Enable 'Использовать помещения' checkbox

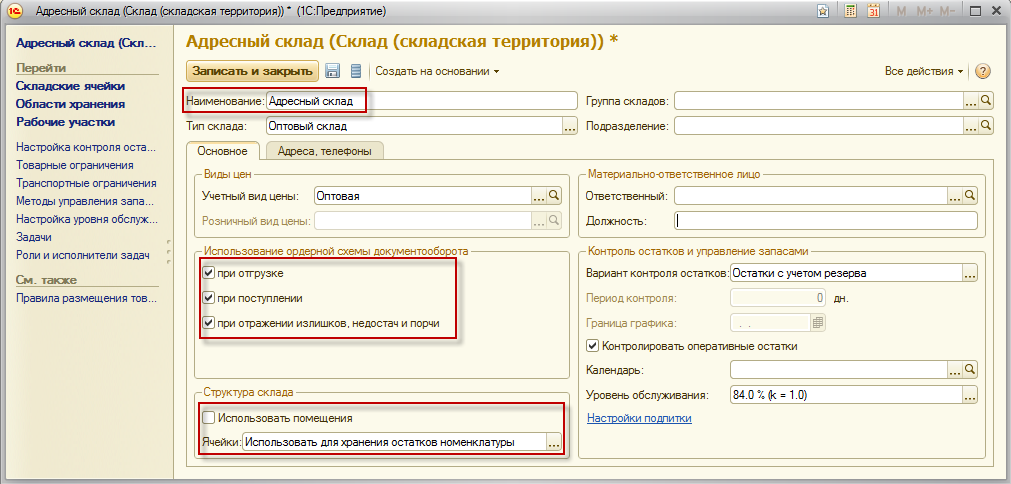click(208, 417)
